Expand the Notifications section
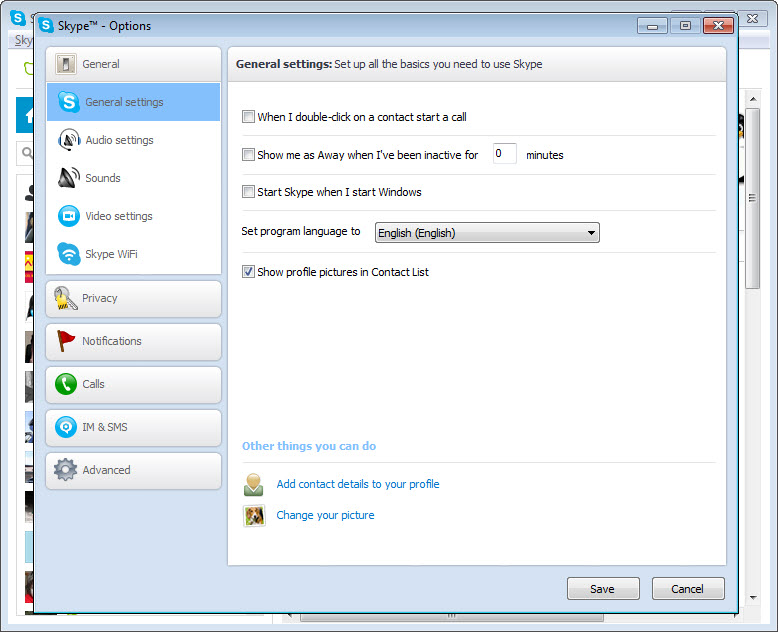The image size is (778, 632). tap(133, 341)
